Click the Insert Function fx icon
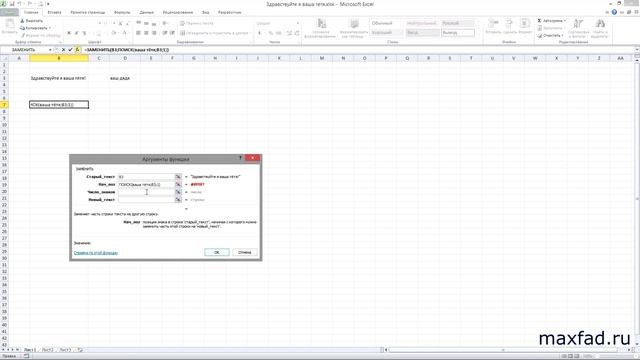Image resolution: width=640 pixels, height=360 pixels. 77,50
